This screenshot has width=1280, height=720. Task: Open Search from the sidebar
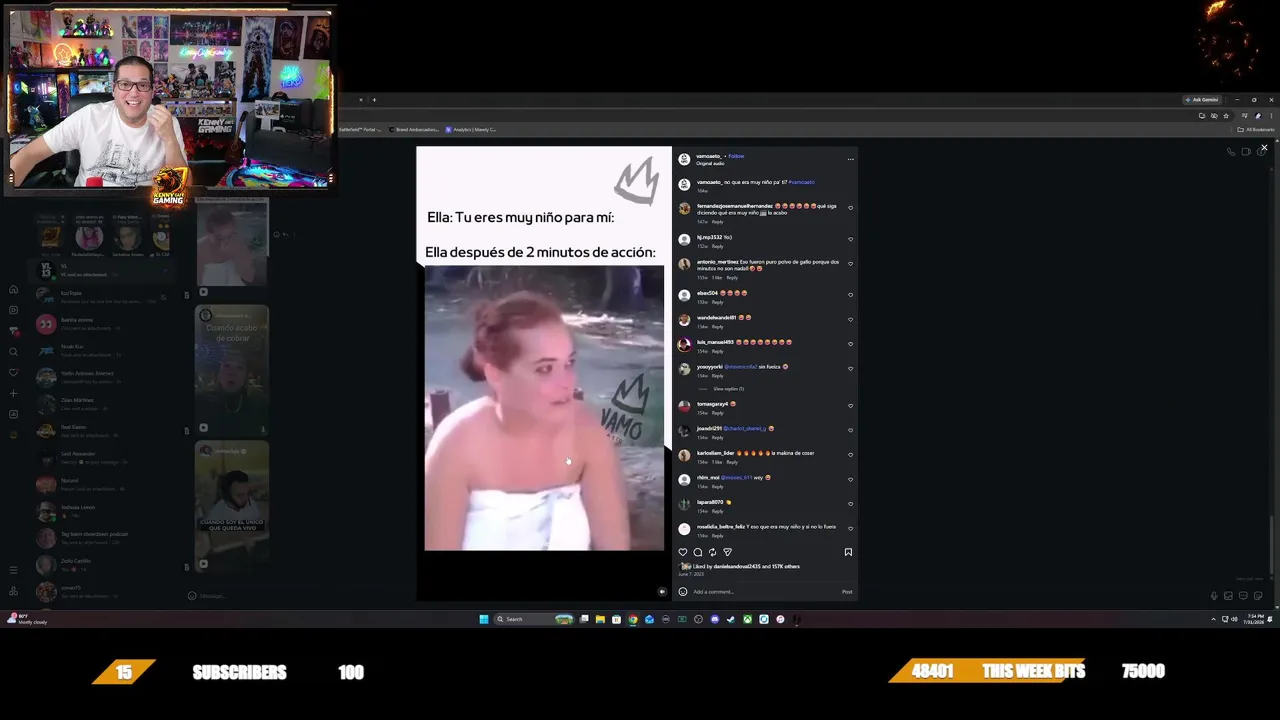pyautogui.click(x=13, y=352)
